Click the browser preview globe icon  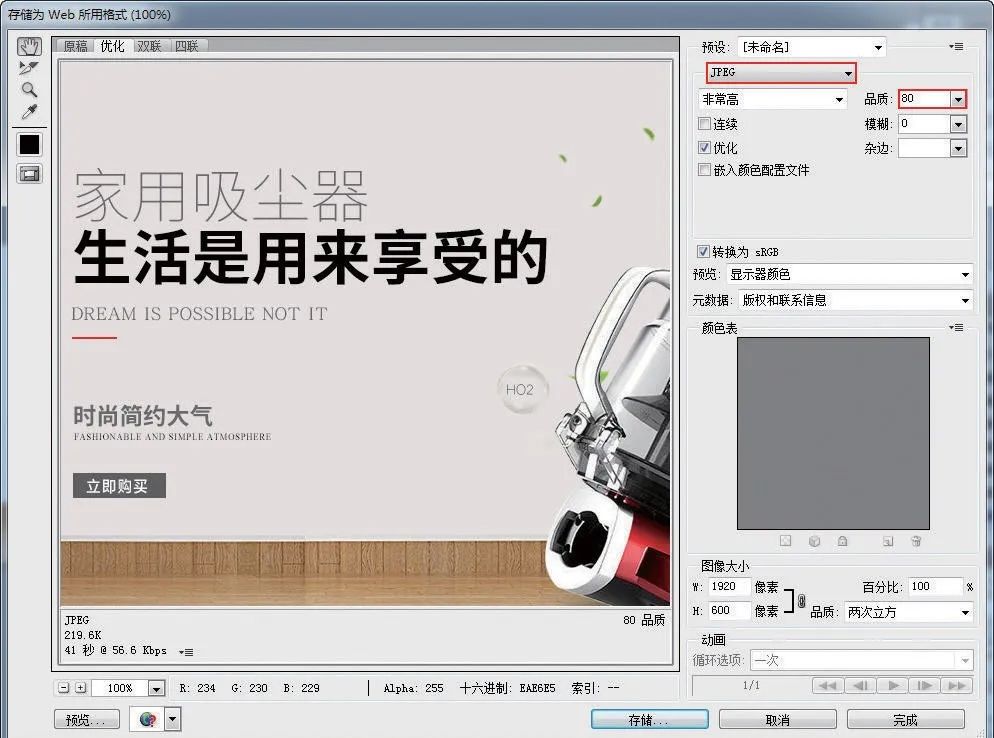[148, 720]
